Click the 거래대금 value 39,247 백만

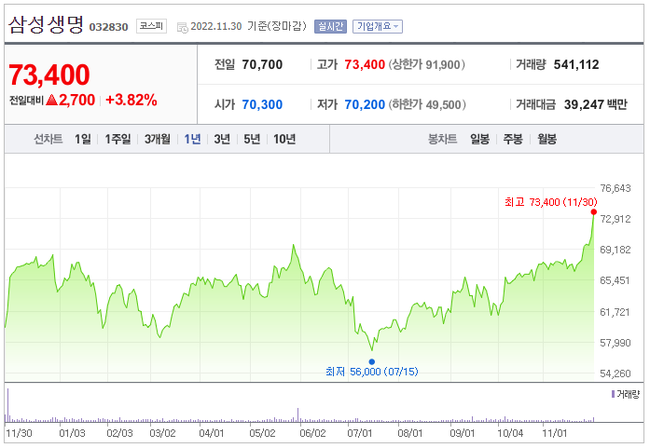point(596,104)
